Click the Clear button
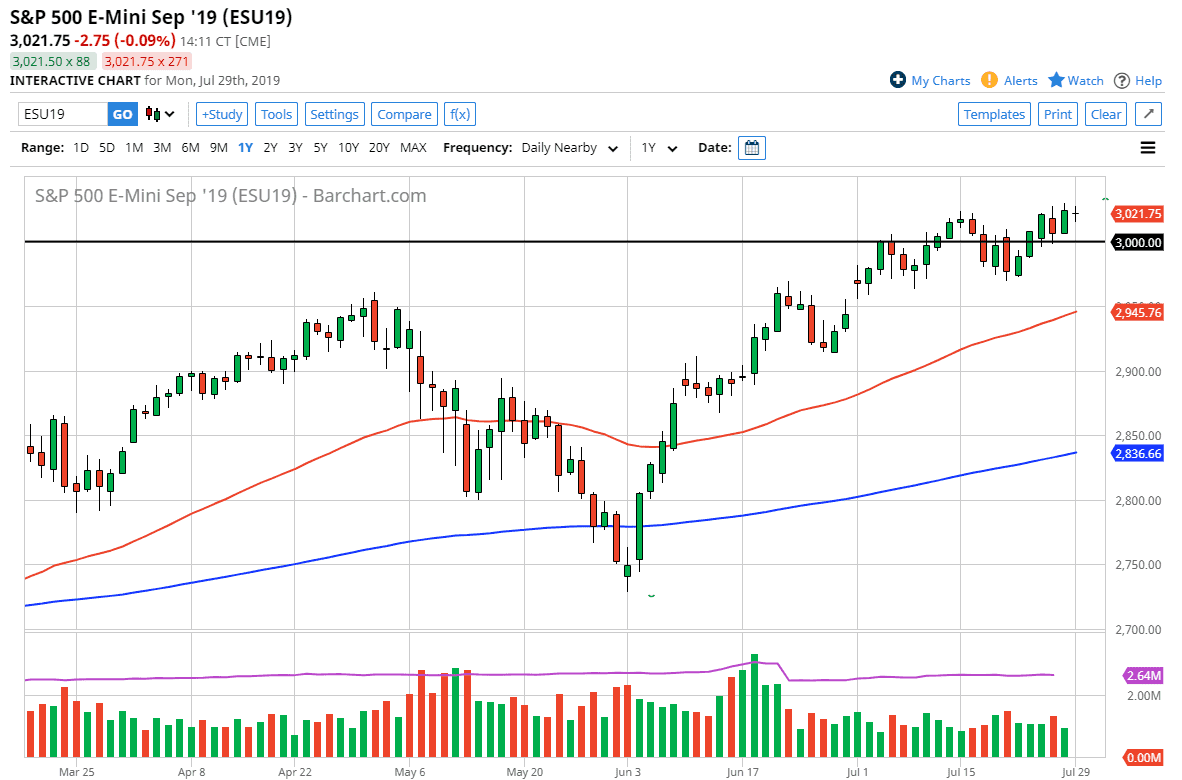The height and width of the screenshot is (780, 1182). pyautogui.click(x=1105, y=114)
